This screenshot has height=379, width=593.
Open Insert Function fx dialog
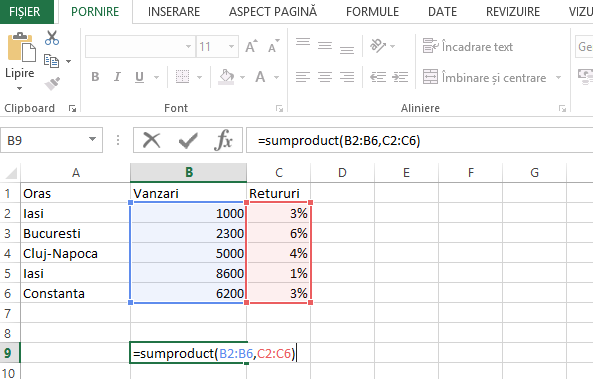pyautogui.click(x=223, y=140)
